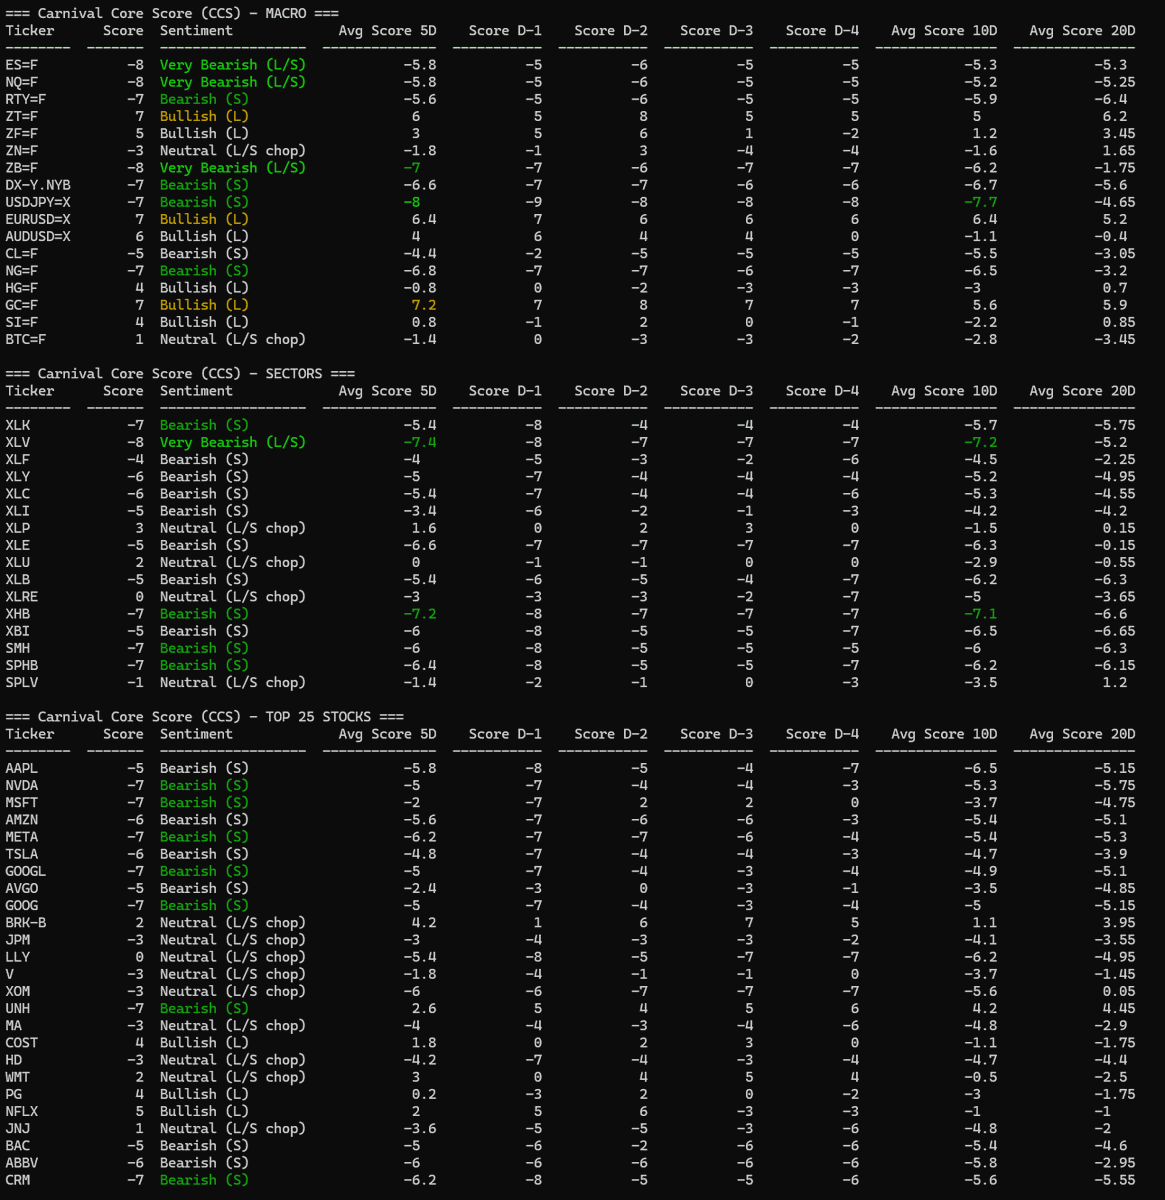Click ticker ZT=F in the MACRO list
The width and height of the screenshot is (1165, 1200).
tap(22, 116)
